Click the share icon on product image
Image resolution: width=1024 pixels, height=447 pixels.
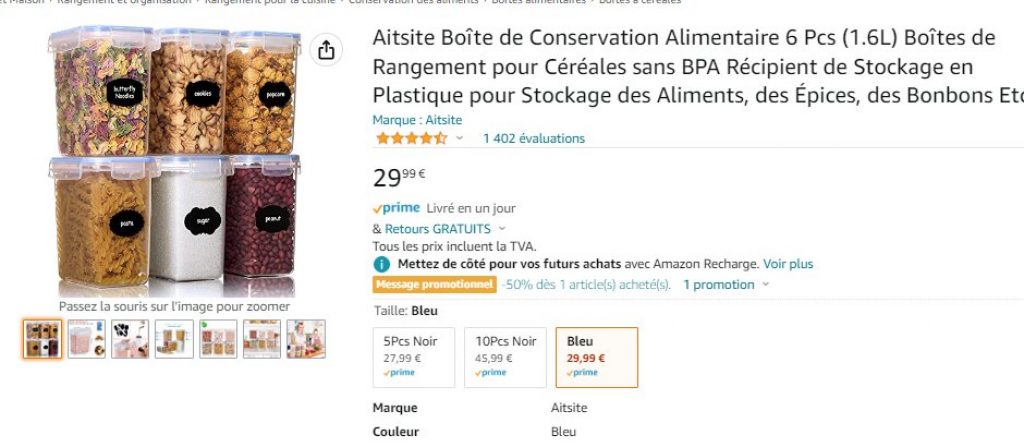[x=326, y=51]
